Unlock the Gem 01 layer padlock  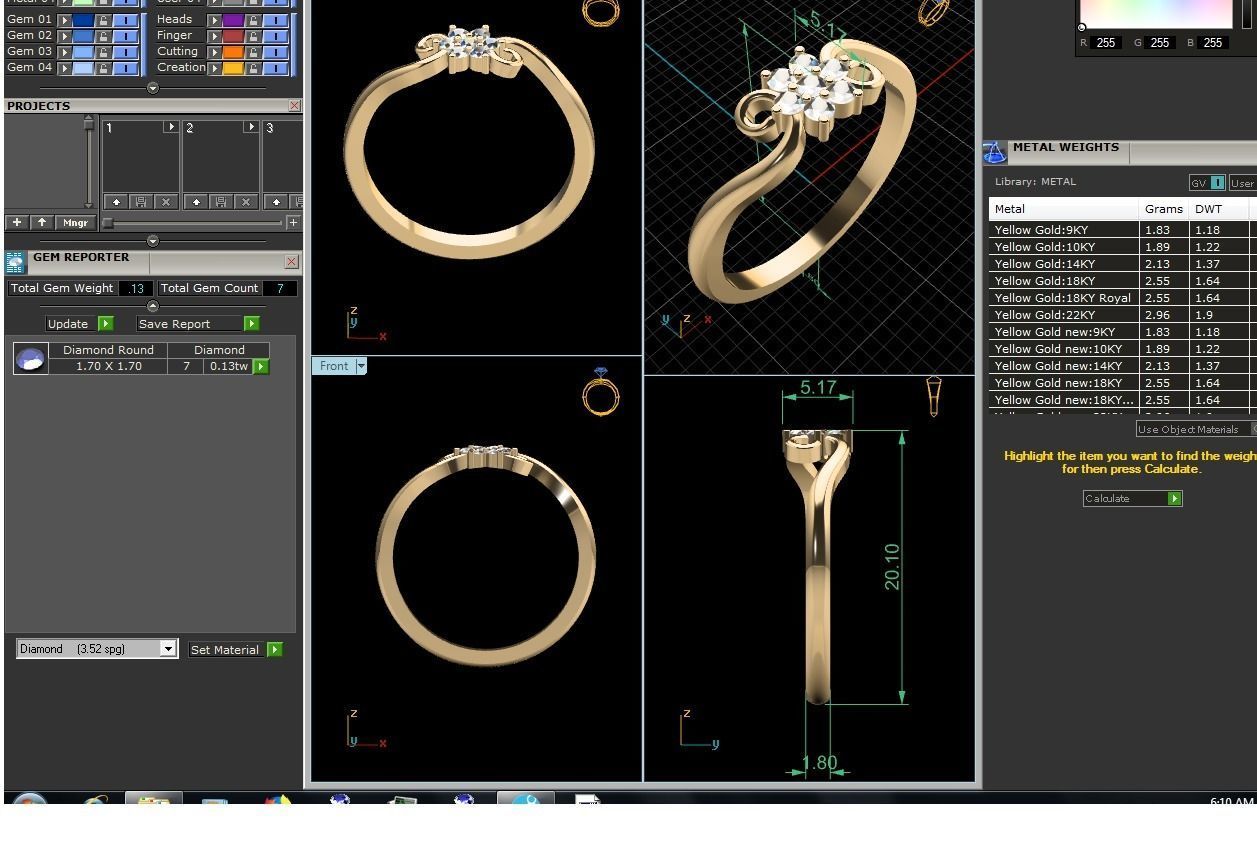pos(103,20)
